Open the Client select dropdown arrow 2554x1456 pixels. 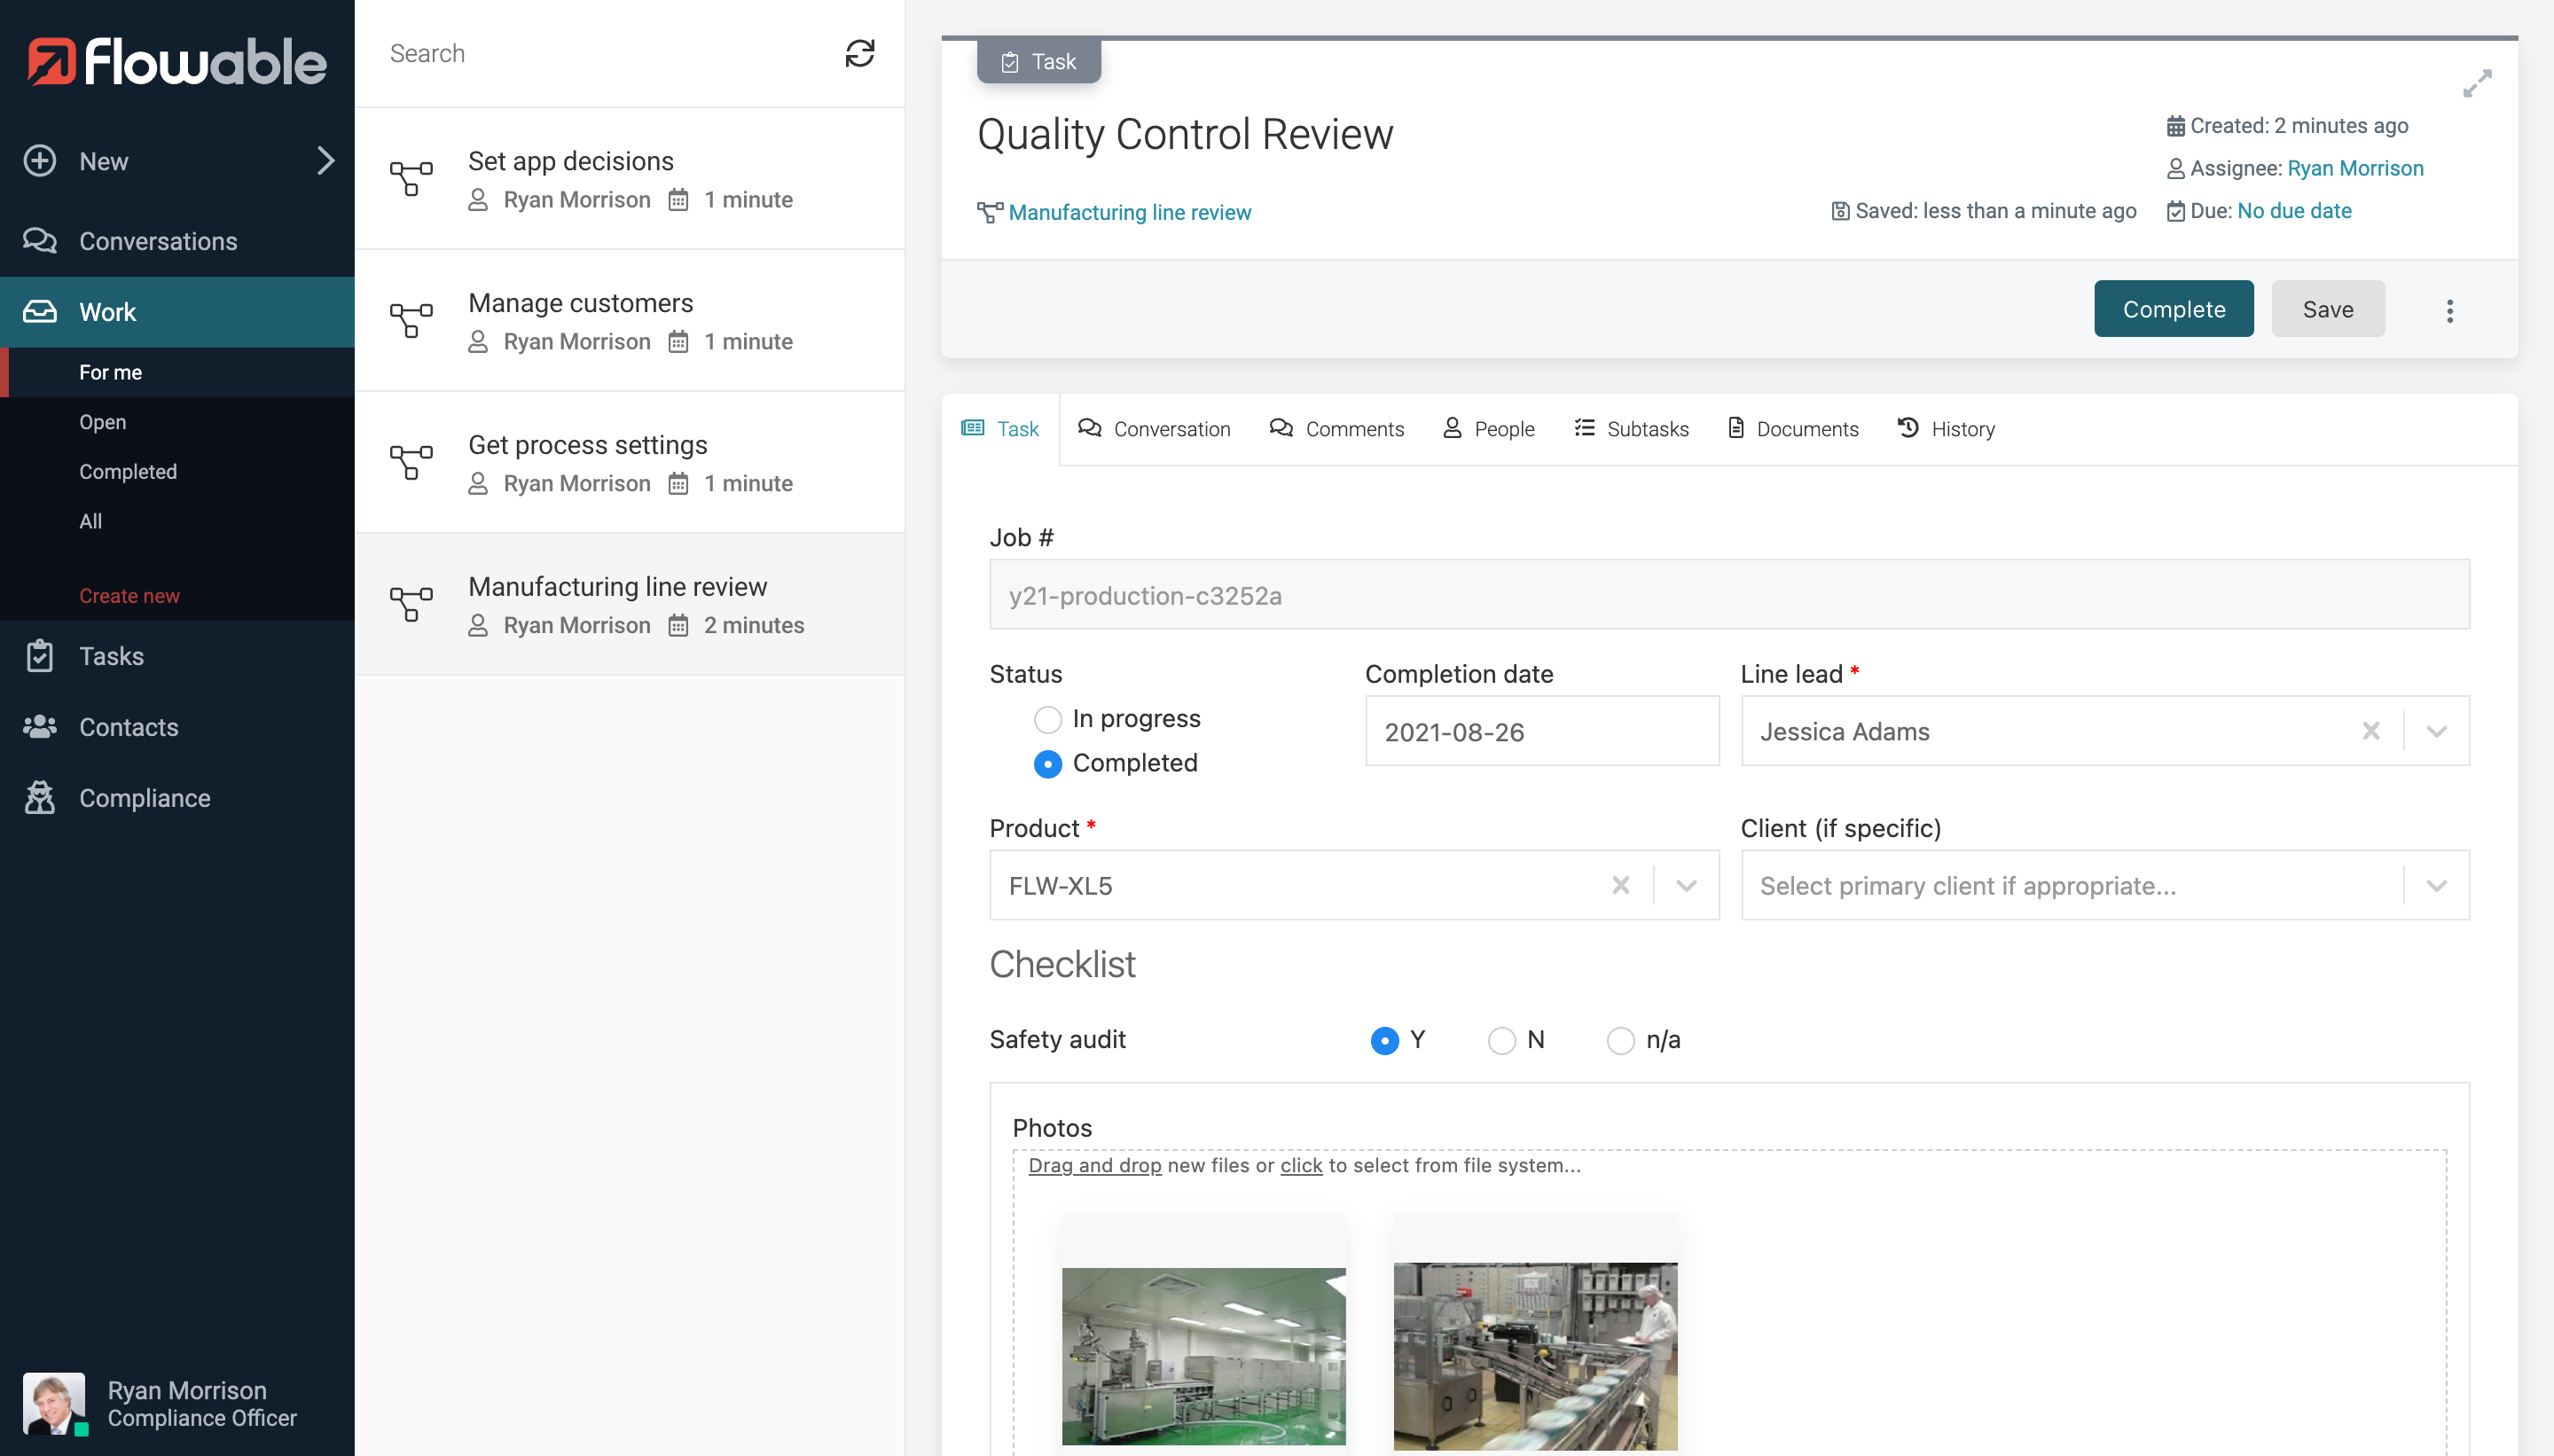2436,885
